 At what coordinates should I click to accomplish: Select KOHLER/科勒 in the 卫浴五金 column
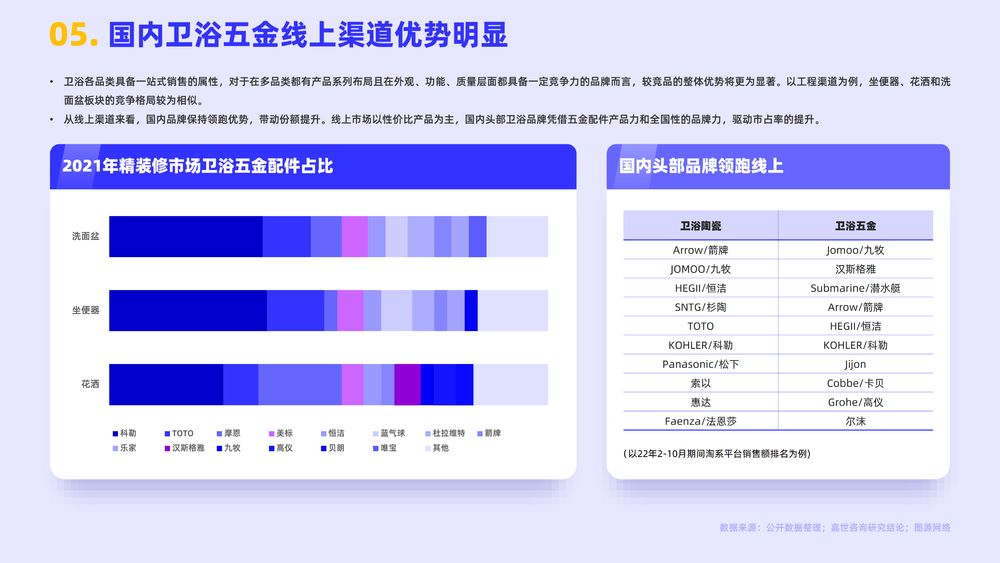[x=855, y=346]
